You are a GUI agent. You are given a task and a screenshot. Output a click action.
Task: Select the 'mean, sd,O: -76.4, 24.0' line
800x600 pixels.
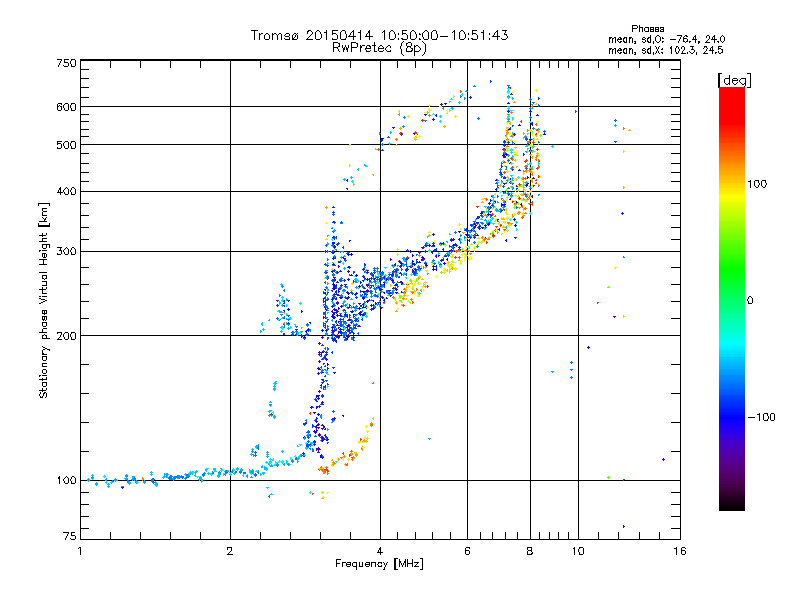[x=666, y=39]
